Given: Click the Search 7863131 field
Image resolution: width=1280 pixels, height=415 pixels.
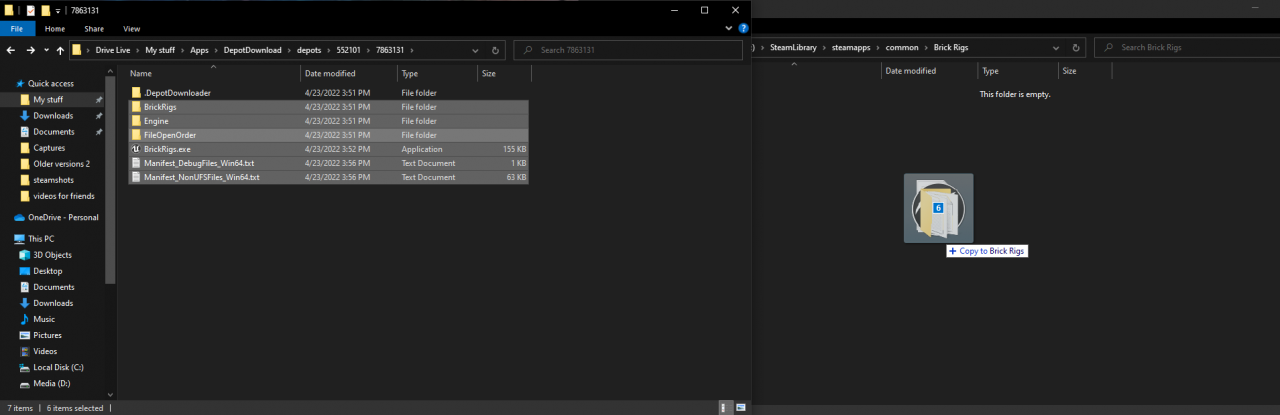Looking at the screenshot, I should coord(630,50).
